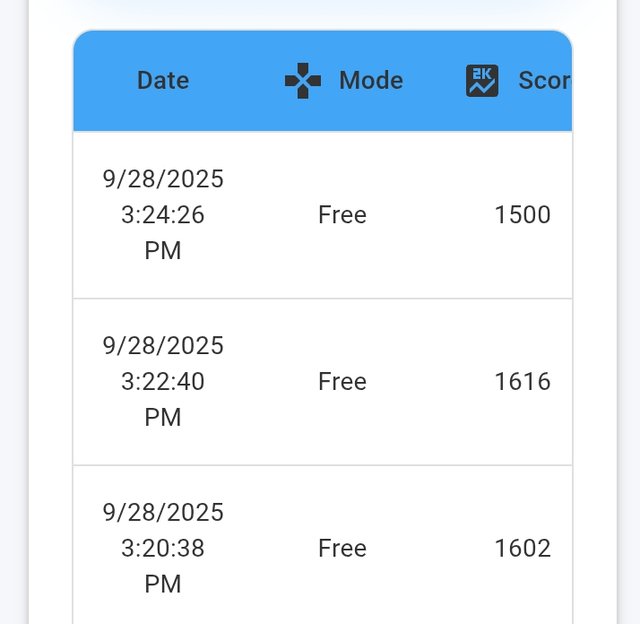Click the score value 1602
This screenshot has width=640, height=624.
[x=522, y=548]
